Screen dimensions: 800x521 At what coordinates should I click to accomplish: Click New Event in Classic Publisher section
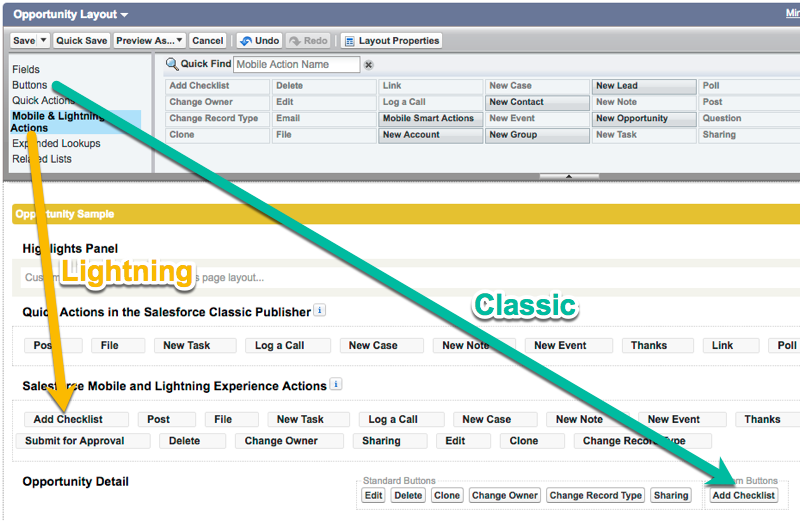click(x=568, y=345)
